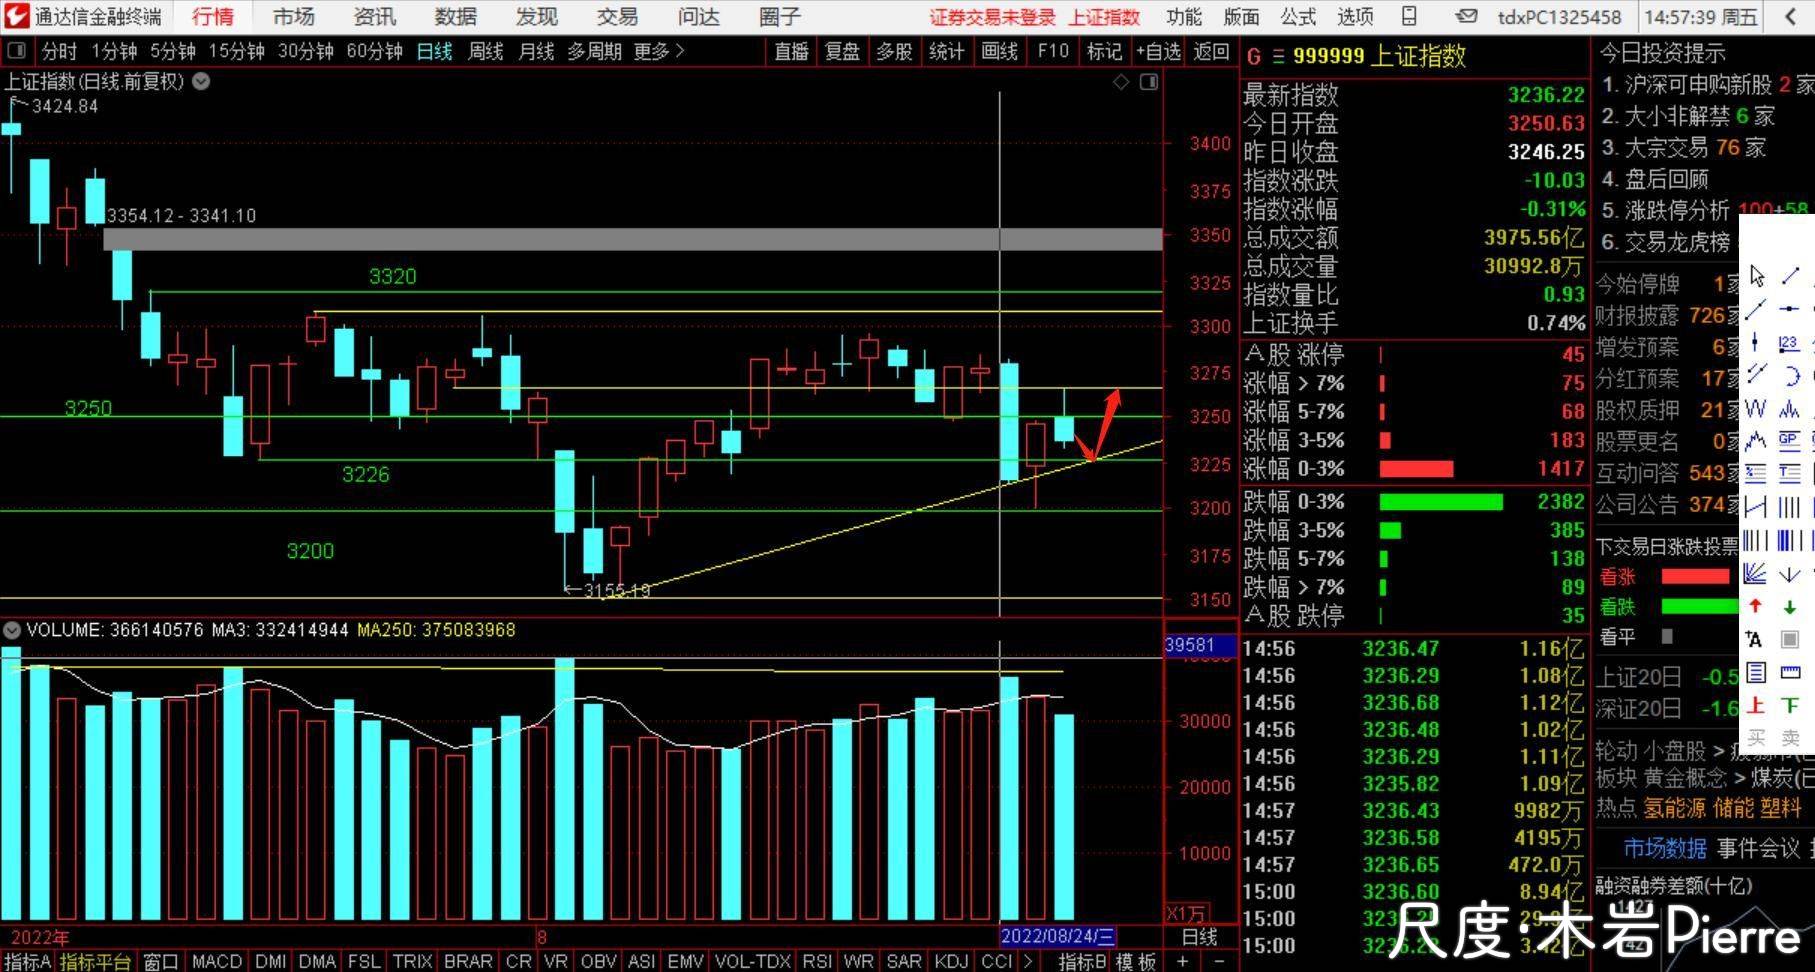Toggle the side panel icon left of 分时
Image resolution: width=1815 pixels, height=972 pixels.
[x=17, y=51]
